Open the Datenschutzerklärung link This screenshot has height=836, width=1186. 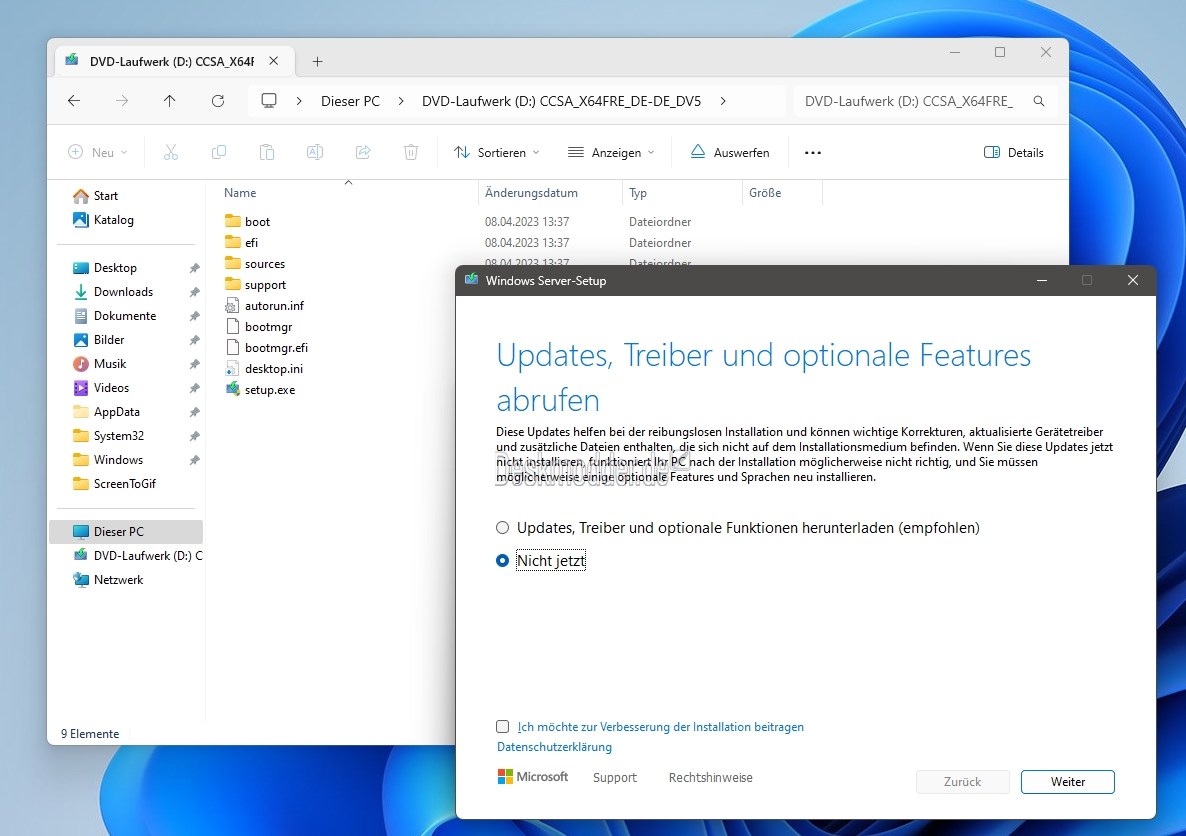[x=554, y=747]
